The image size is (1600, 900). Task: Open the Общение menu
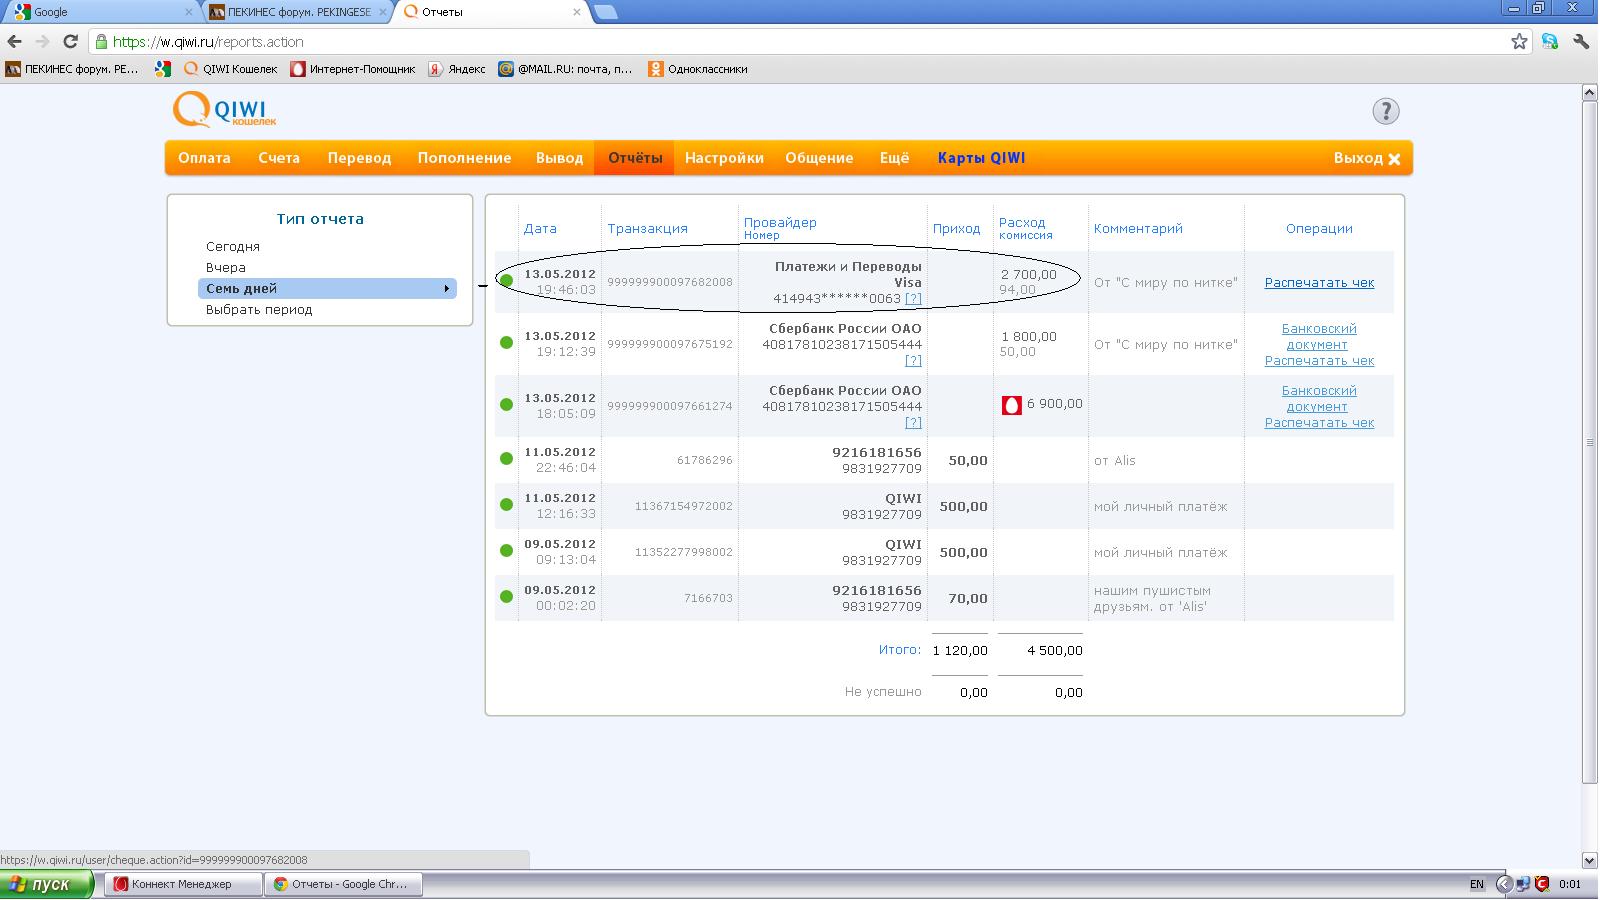(x=819, y=158)
